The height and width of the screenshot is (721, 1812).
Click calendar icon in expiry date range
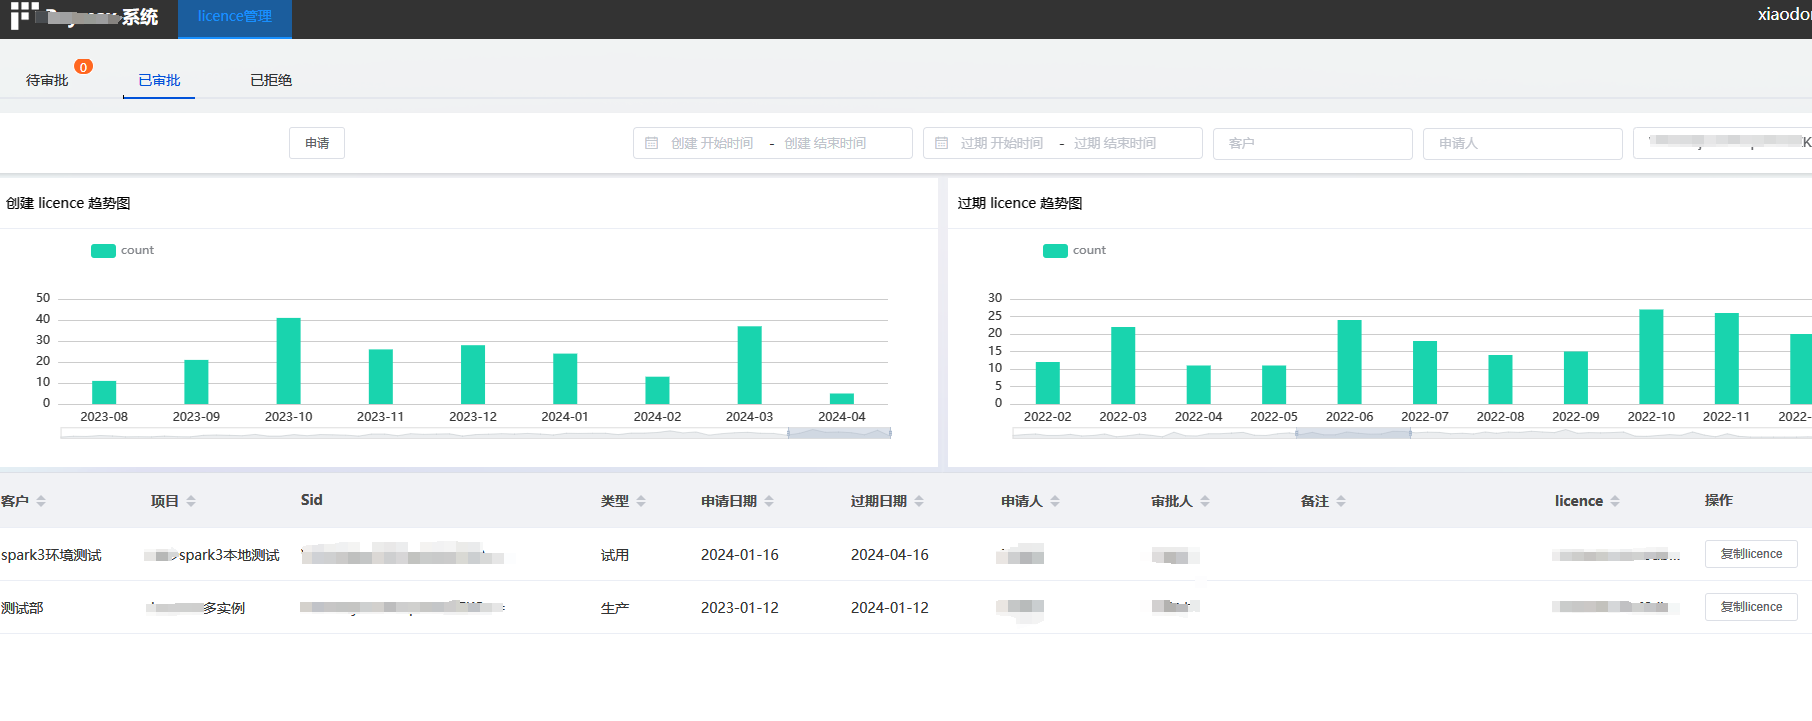tap(941, 143)
